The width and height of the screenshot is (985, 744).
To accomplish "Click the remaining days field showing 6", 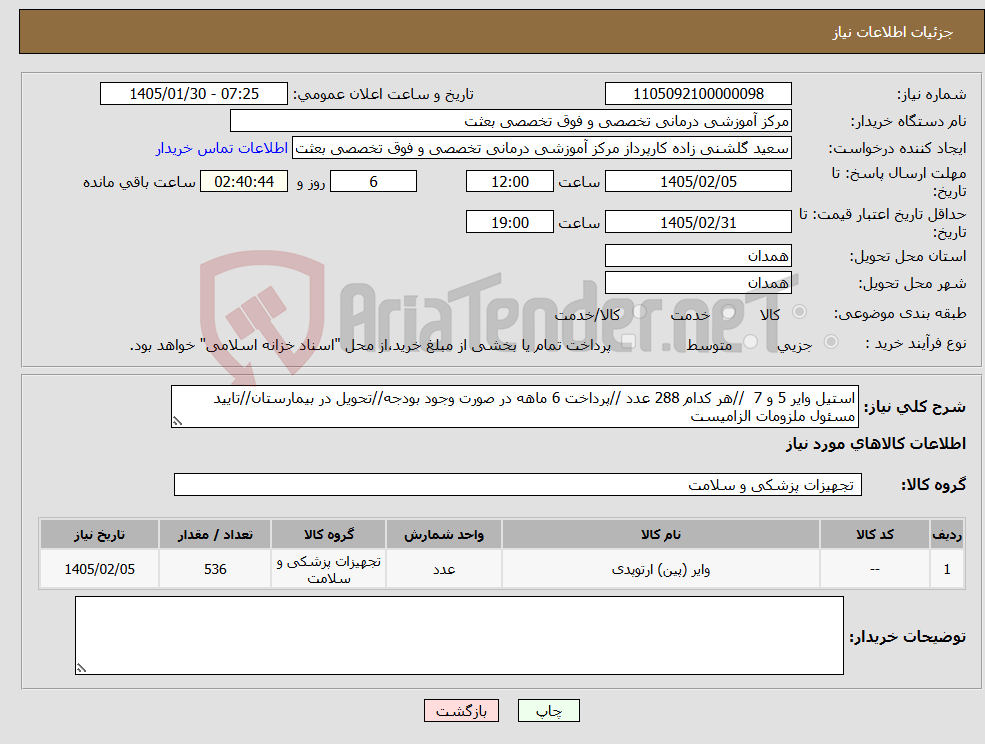I will pyautogui.click(x=373, y=182).
